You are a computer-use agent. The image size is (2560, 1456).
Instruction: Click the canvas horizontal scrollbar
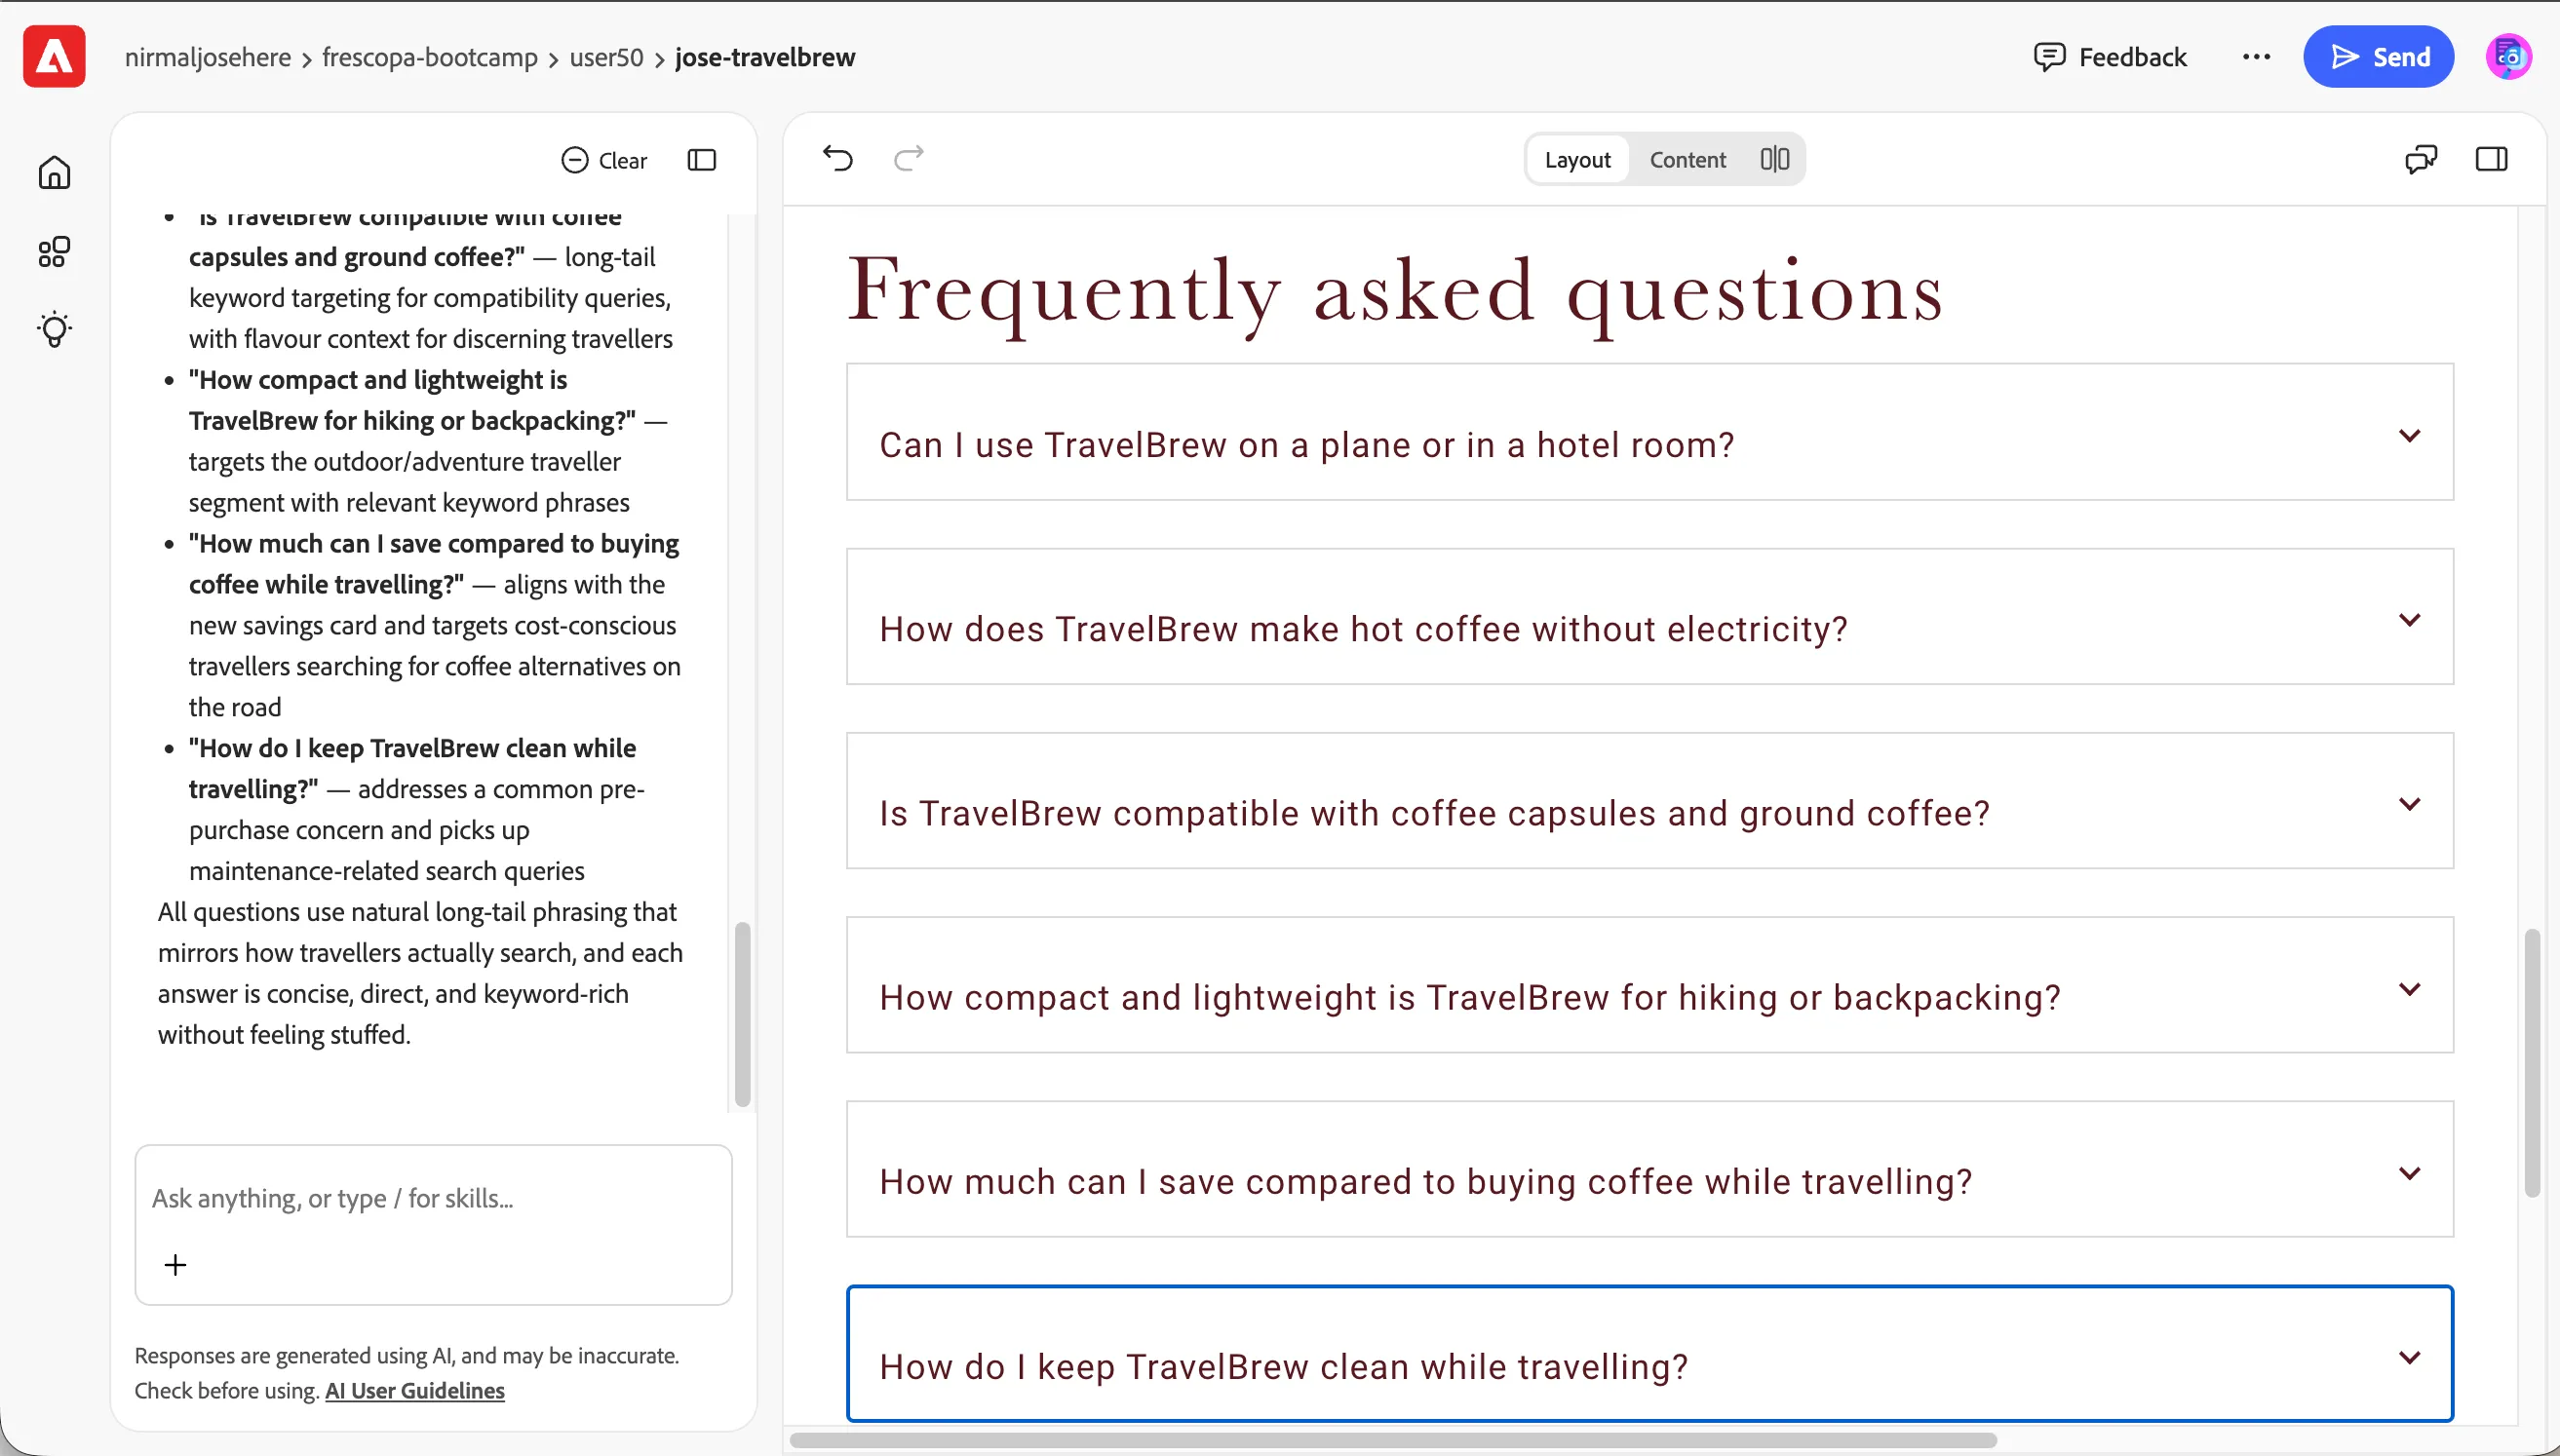pos(1393,1440)
